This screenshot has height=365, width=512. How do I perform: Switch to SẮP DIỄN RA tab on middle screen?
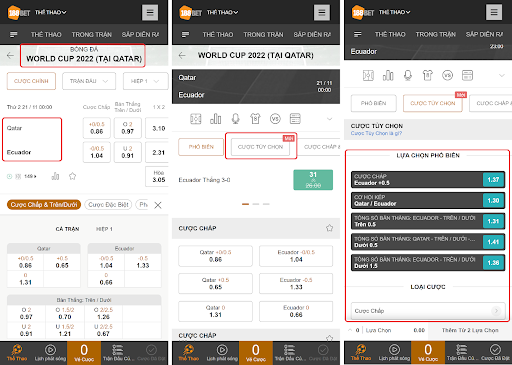pyautogui.click(x=312, y=34)
